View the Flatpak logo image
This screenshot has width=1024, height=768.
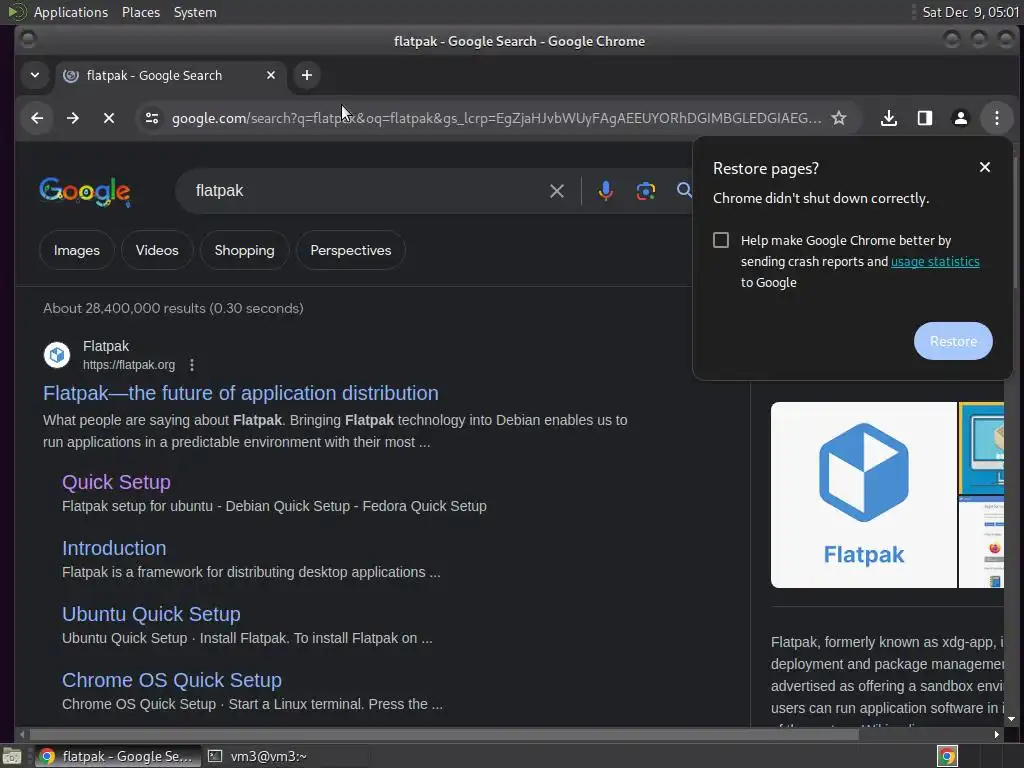tap(863, 494)
